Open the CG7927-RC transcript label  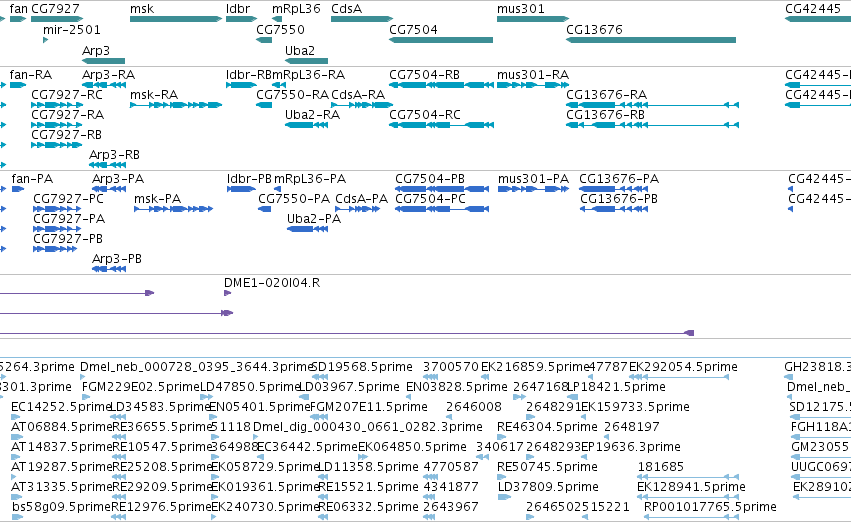pos(67,95)
